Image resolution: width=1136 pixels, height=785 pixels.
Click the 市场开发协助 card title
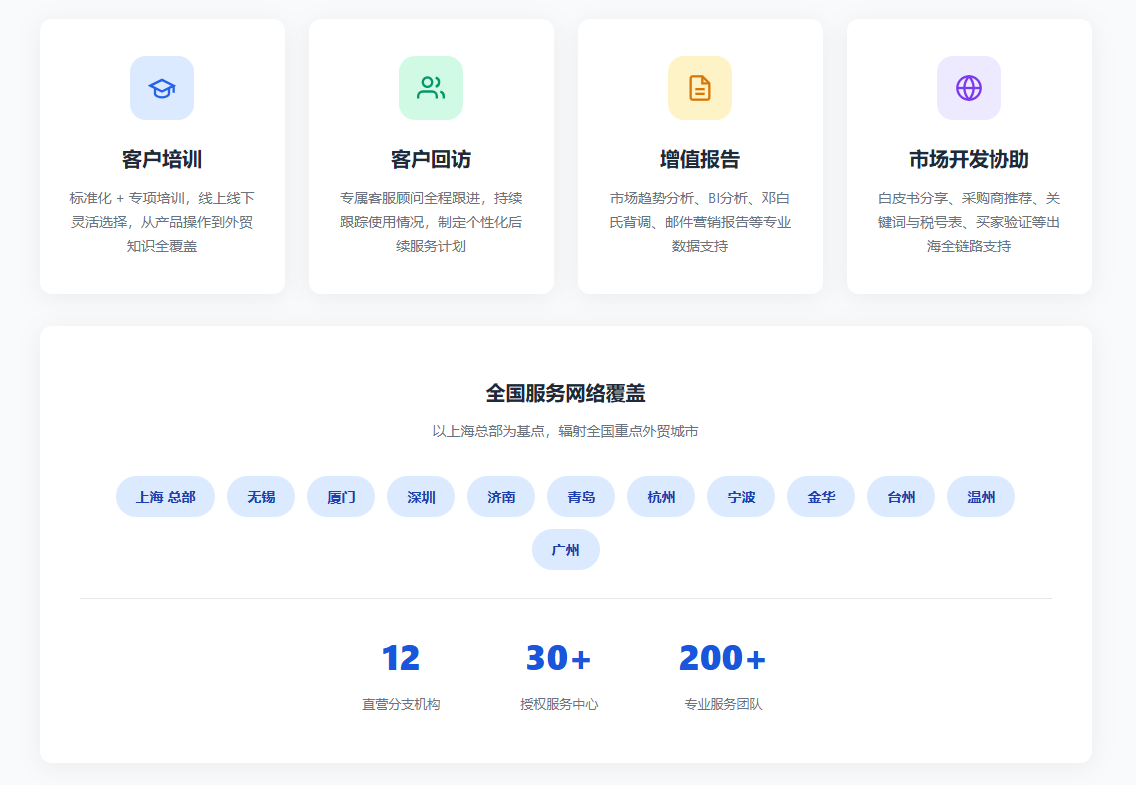tap(969, 159)
